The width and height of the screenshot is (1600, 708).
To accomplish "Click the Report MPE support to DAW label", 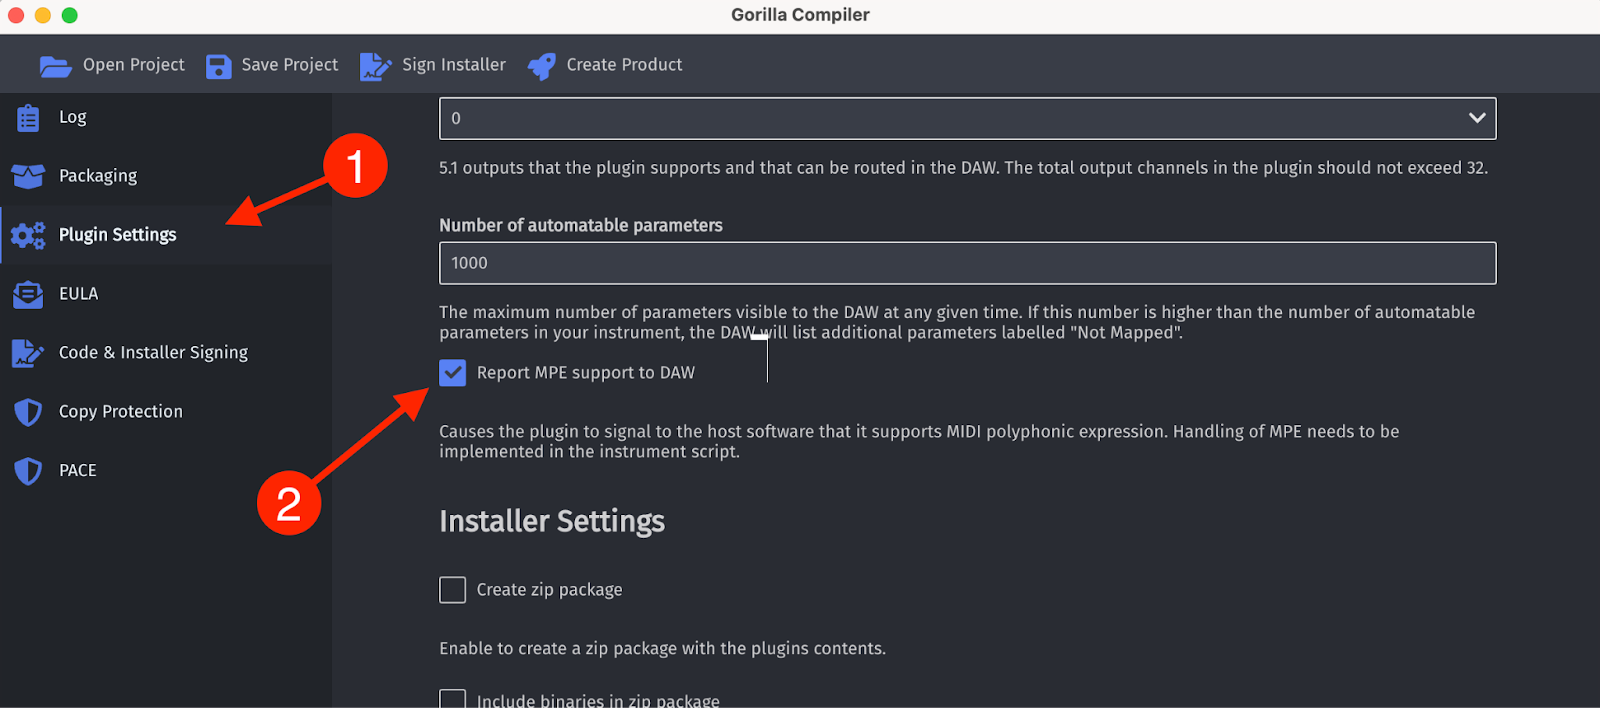I will [586, 373].
